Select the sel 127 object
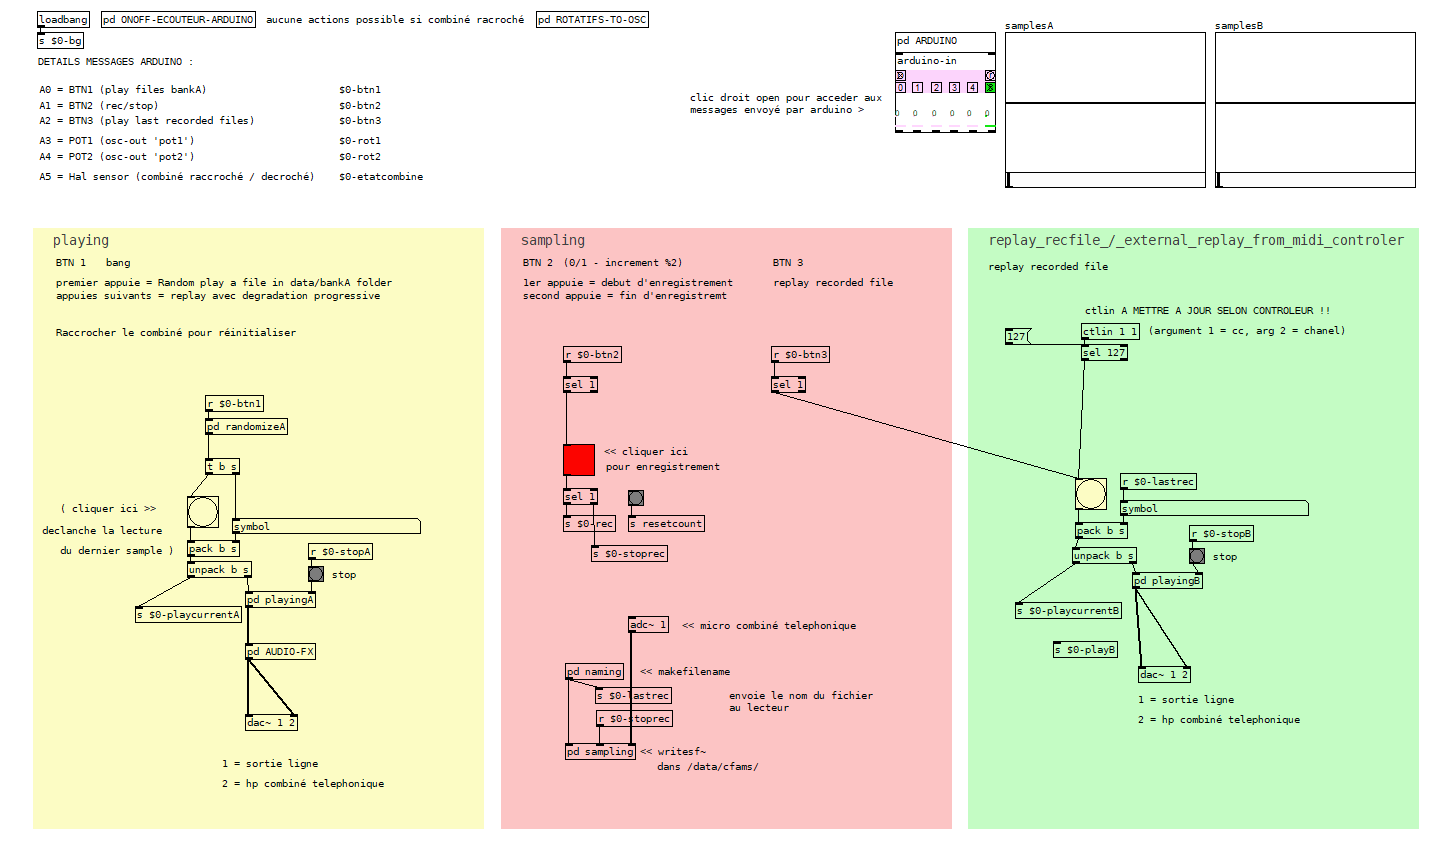The image size is (1441, 848). (1104, 352)
